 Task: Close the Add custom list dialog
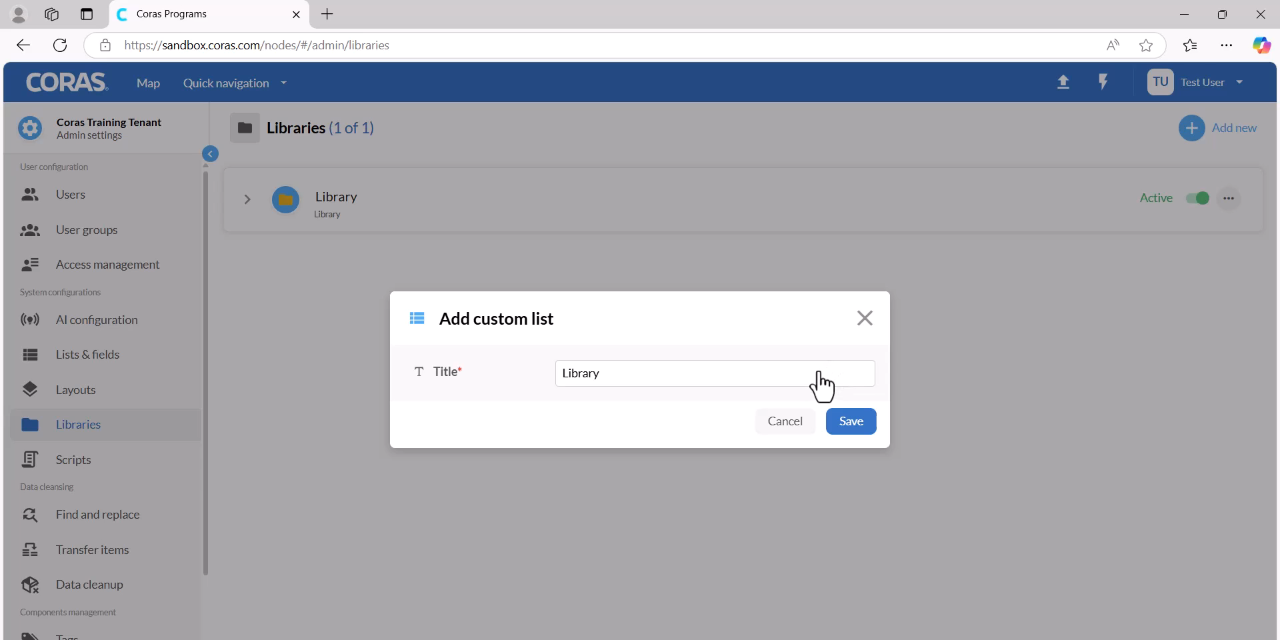point(865,318)
